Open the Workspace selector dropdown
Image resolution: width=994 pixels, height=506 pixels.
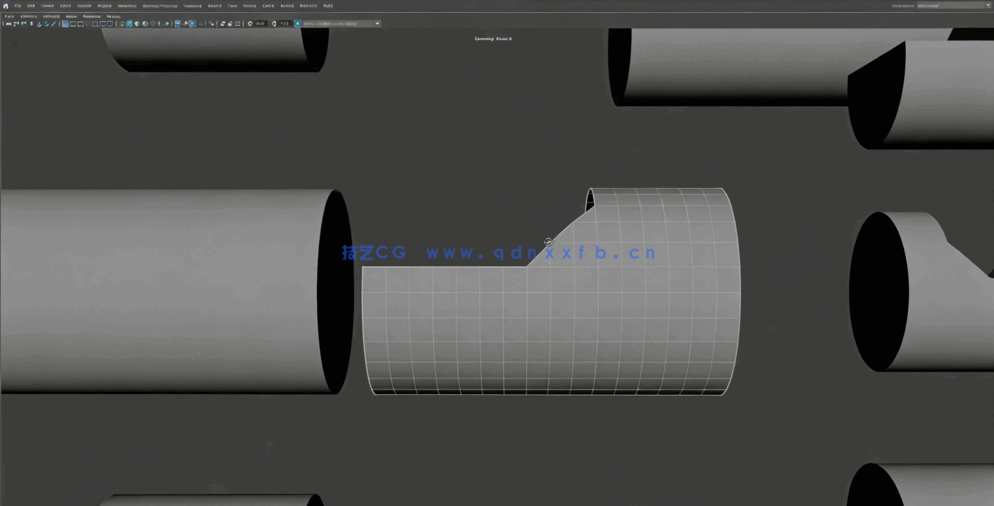tap(954, 6)
